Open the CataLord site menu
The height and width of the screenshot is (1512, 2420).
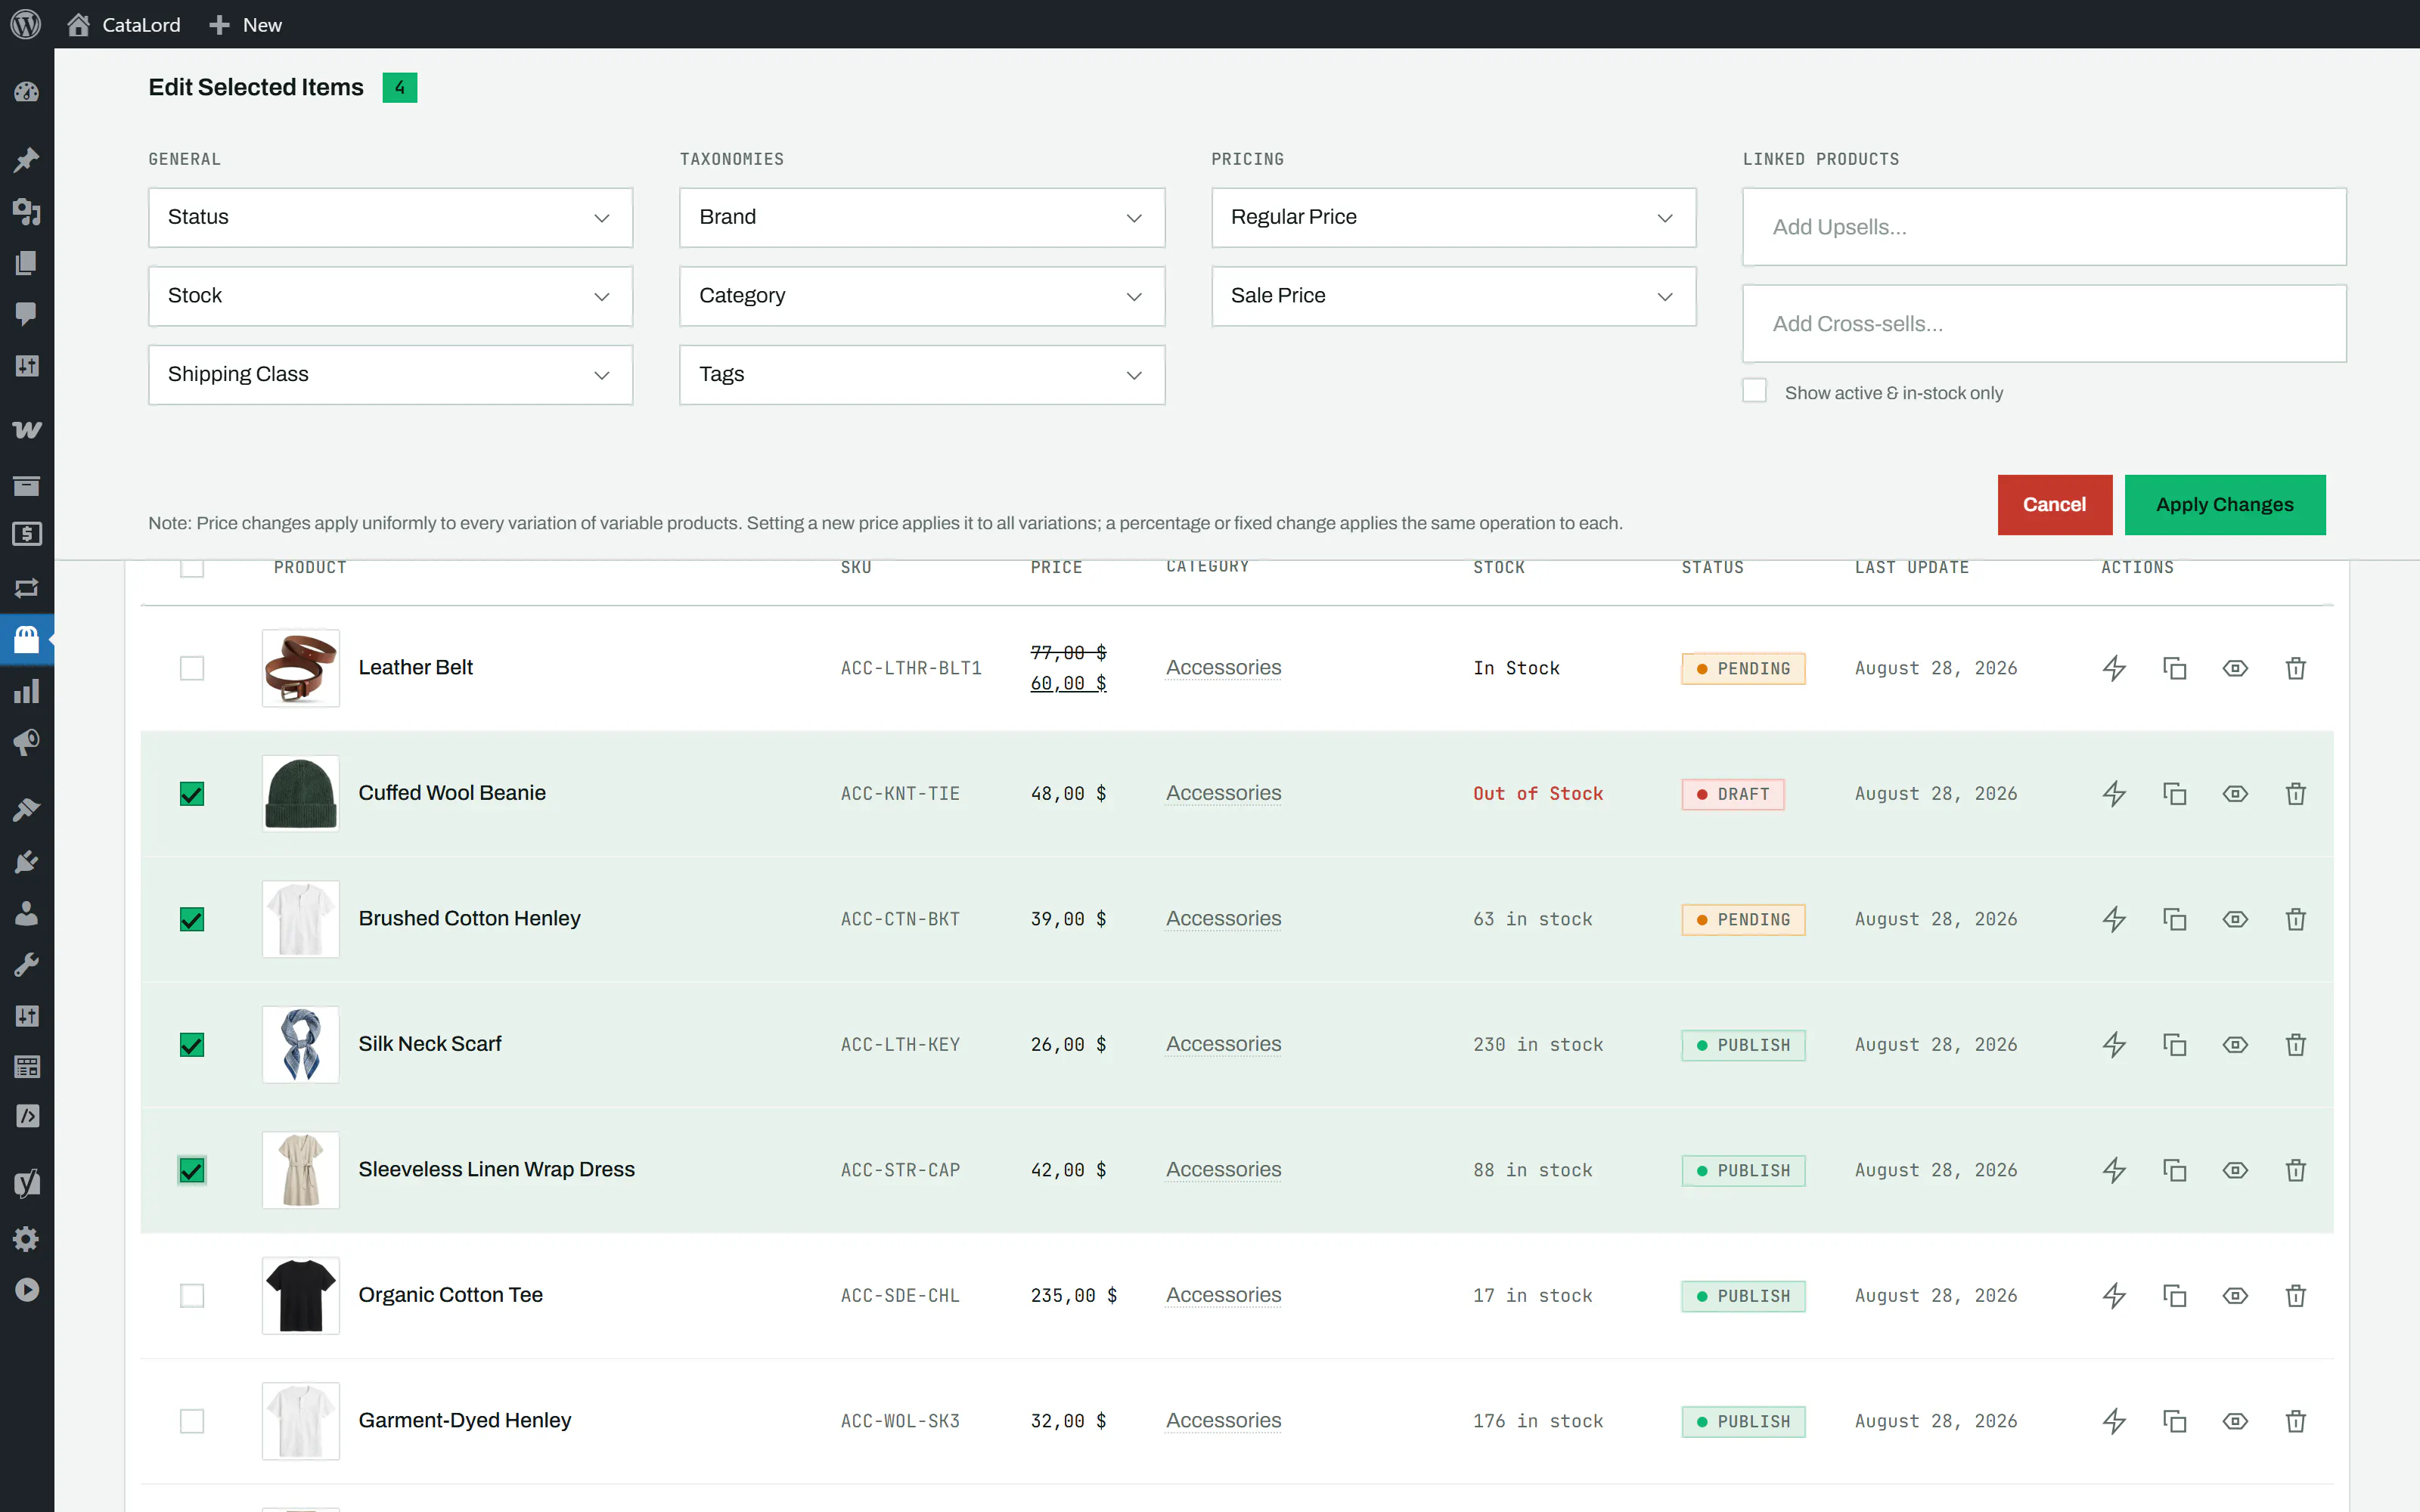(x=124, y=24)
